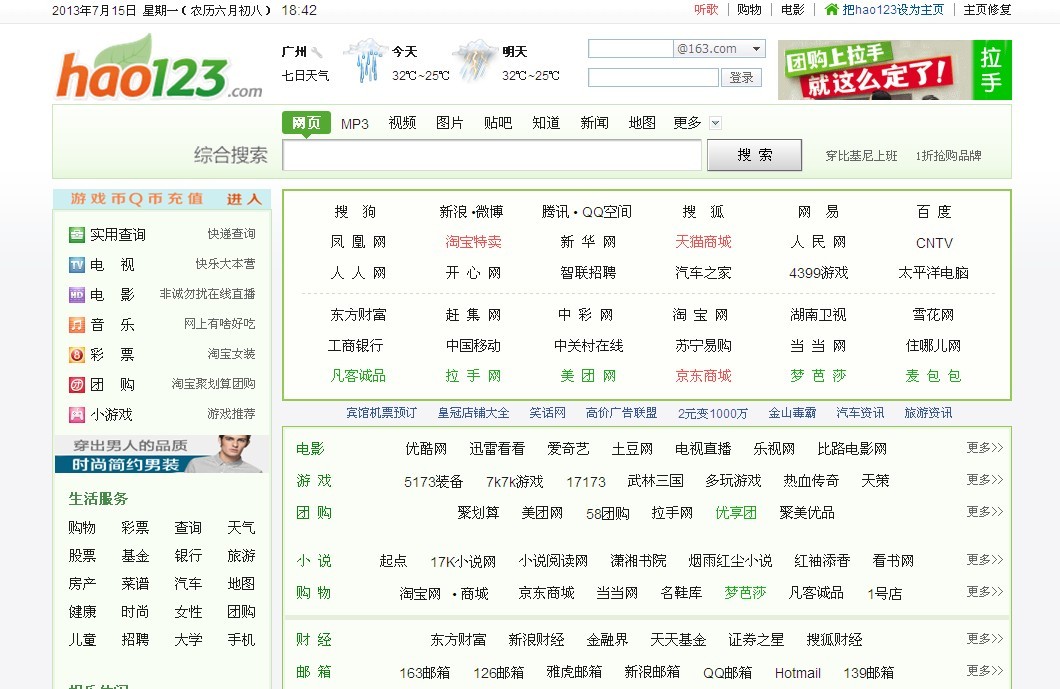Open the 梦芭莎 link in 购物 row

coord(745,592)
